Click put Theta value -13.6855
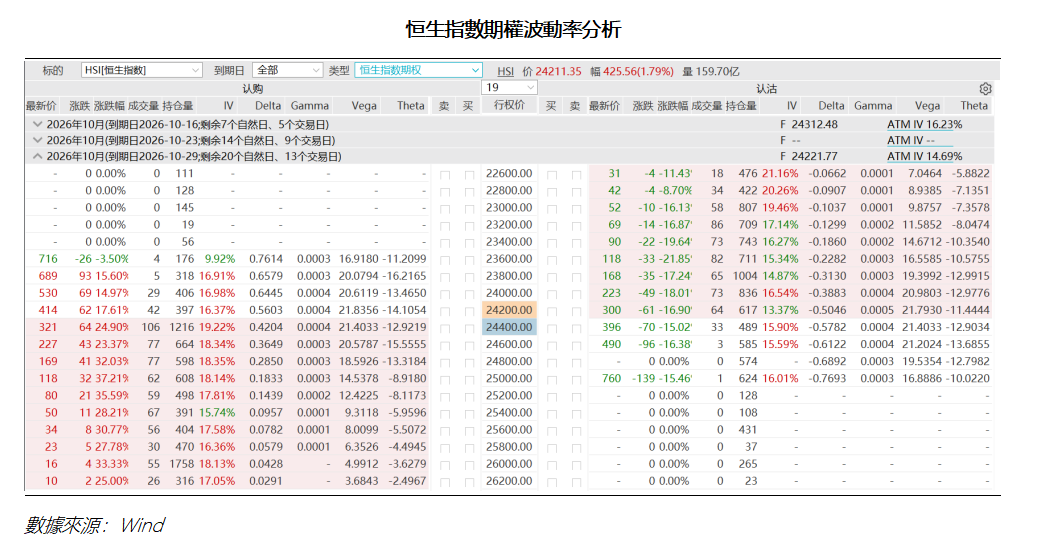The height and width of the screenshot is (553, 1040). [x=968, y=344]
